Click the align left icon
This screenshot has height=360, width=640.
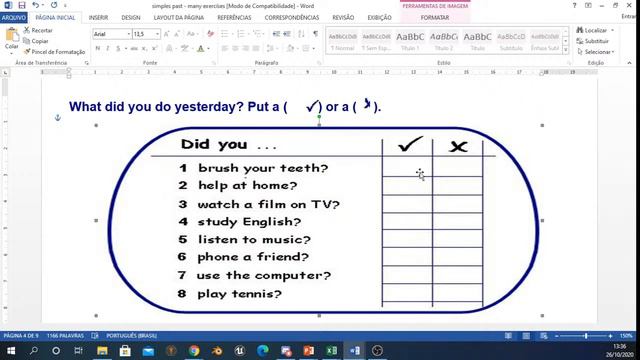(x=224, y=49)
